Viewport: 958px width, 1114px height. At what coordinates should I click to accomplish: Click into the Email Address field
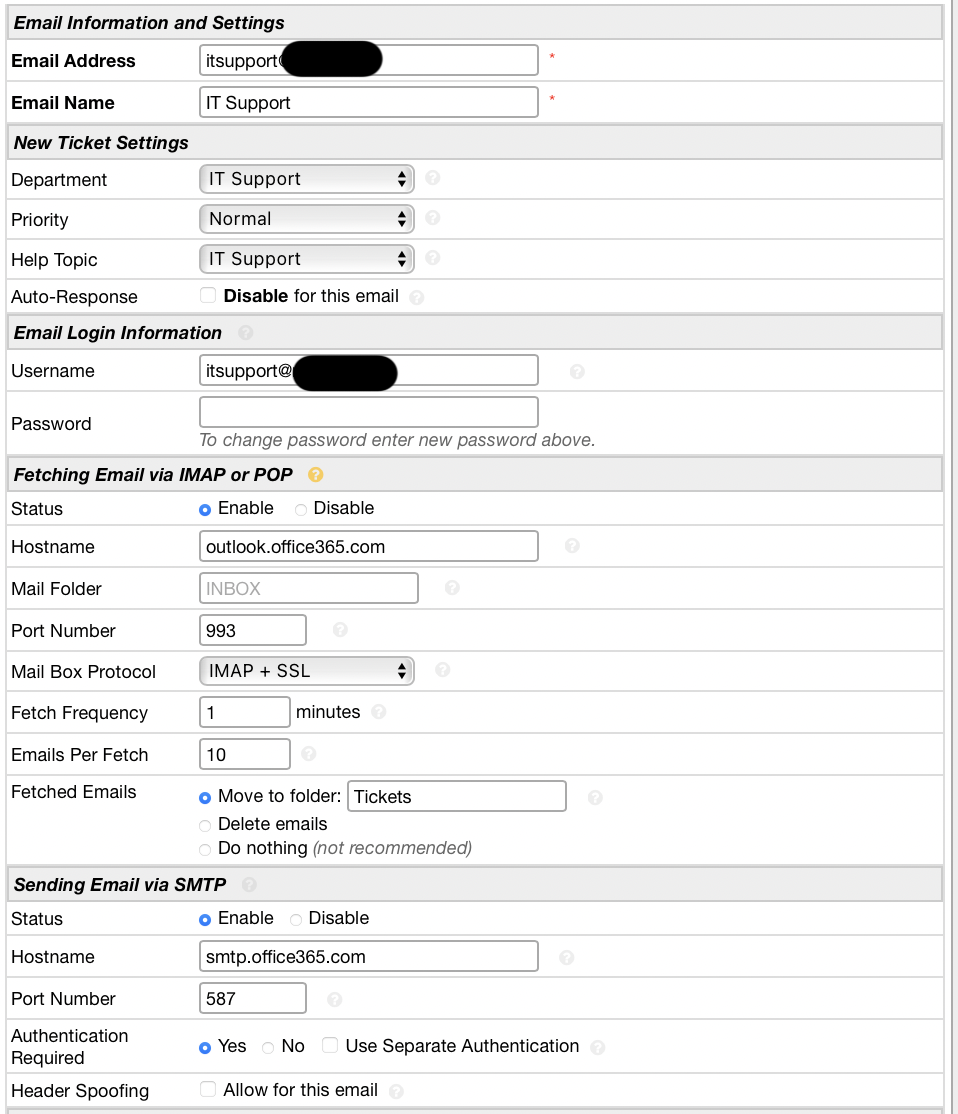[x=369, y=60]
